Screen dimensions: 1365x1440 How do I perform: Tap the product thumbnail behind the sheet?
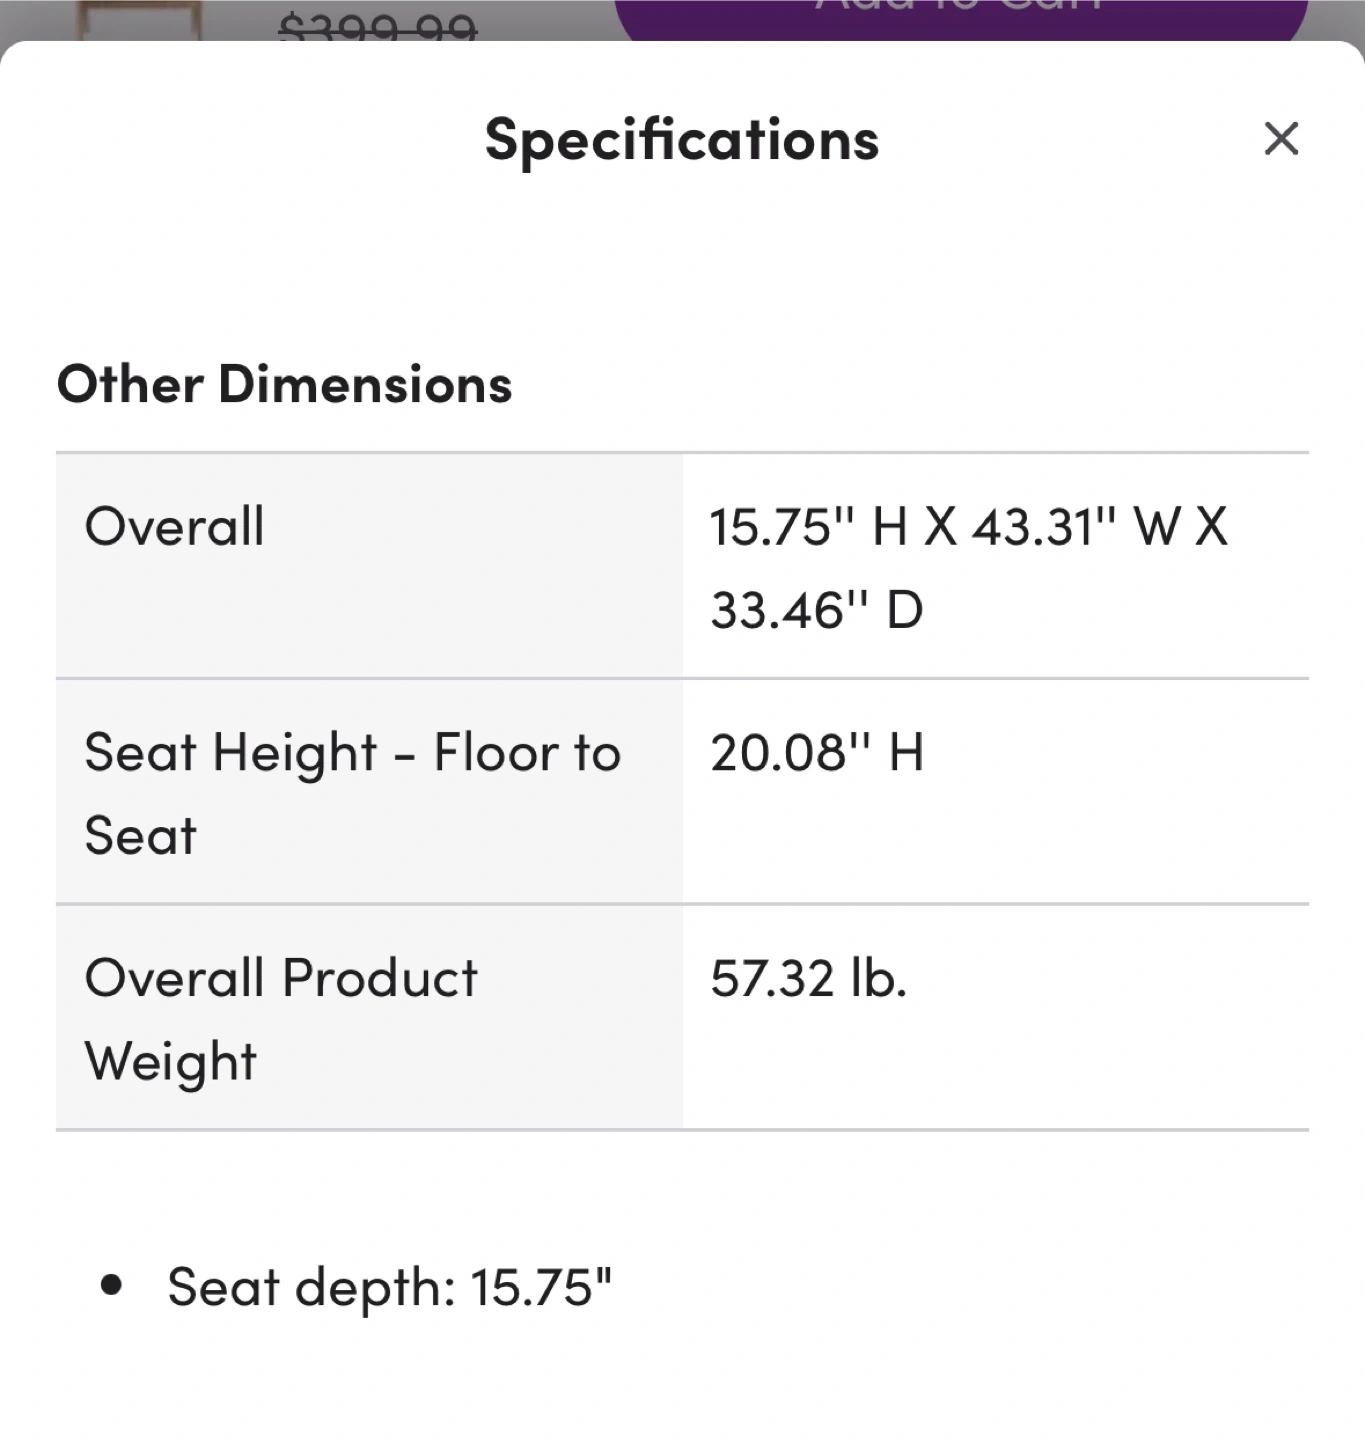click(x=141, y=20)
